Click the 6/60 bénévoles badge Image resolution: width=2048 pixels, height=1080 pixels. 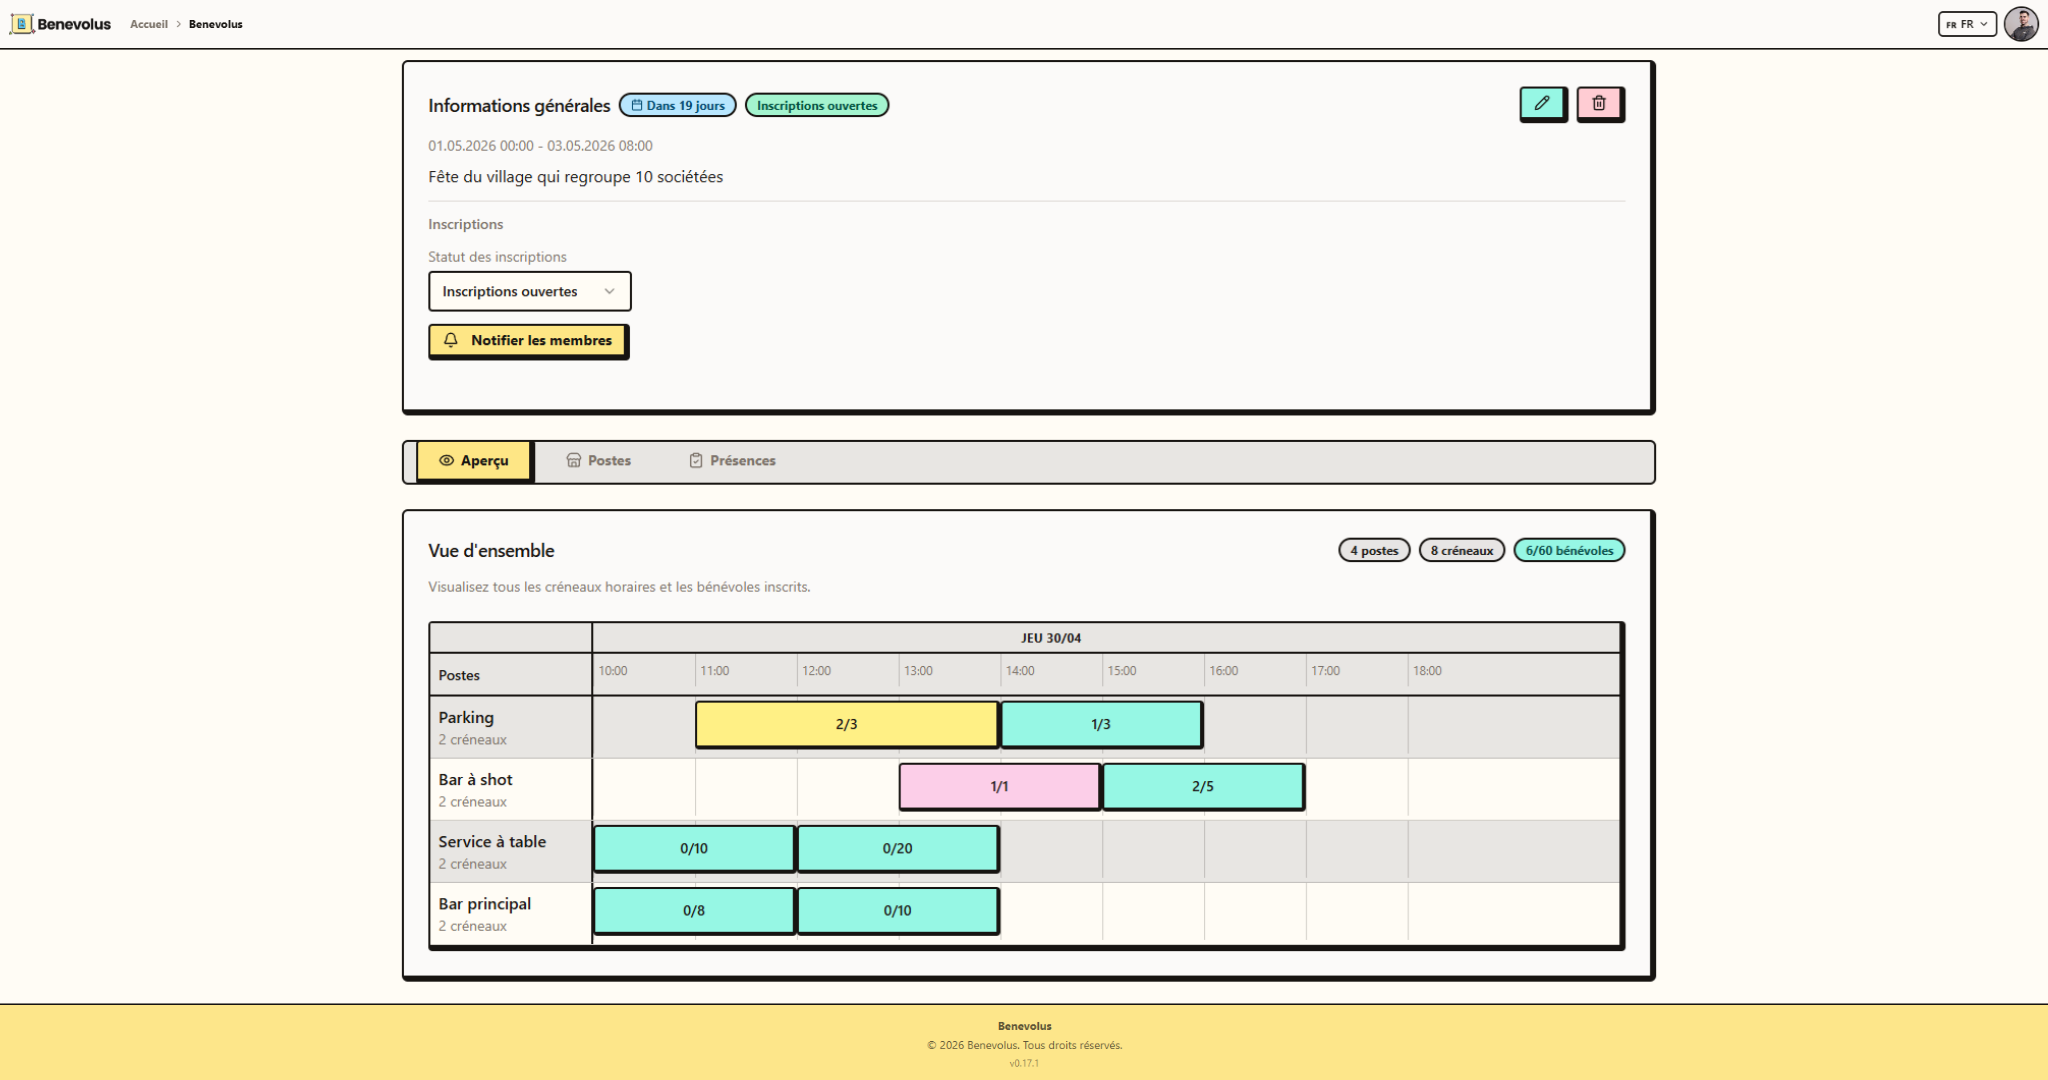pos(1569,550)
